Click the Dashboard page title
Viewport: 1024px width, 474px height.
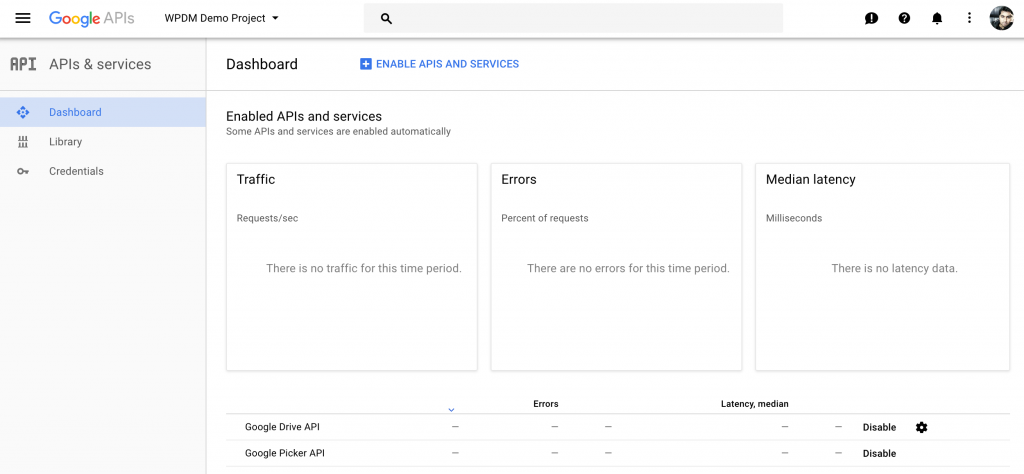coord(262,64)
